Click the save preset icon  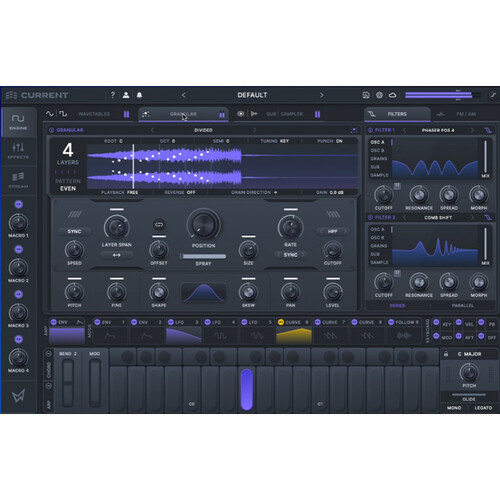click(x=366, y=95)
